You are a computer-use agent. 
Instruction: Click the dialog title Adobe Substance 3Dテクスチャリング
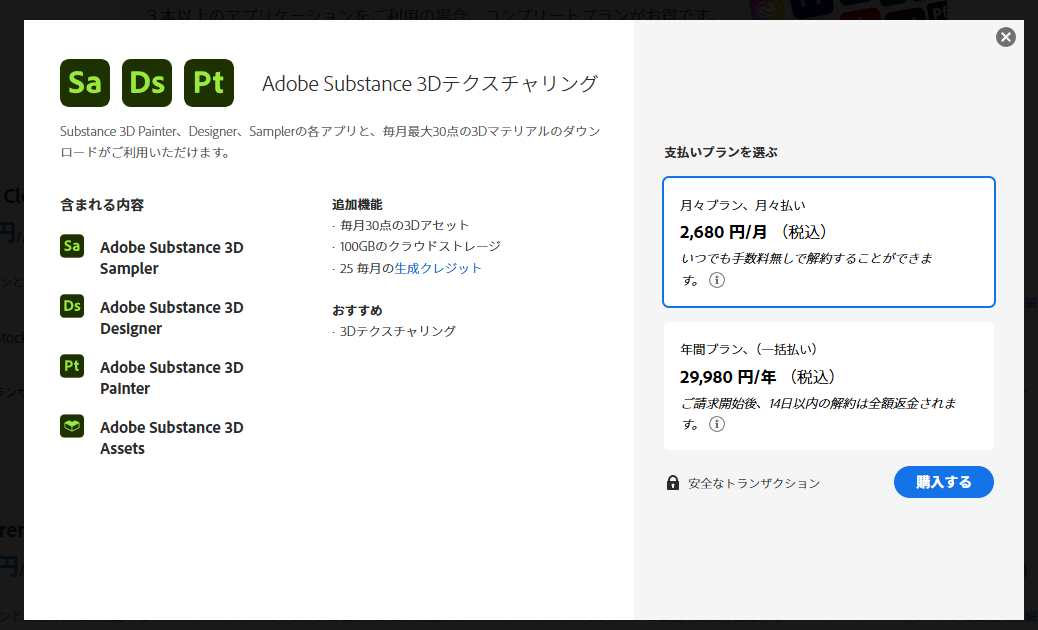(430, 83)
